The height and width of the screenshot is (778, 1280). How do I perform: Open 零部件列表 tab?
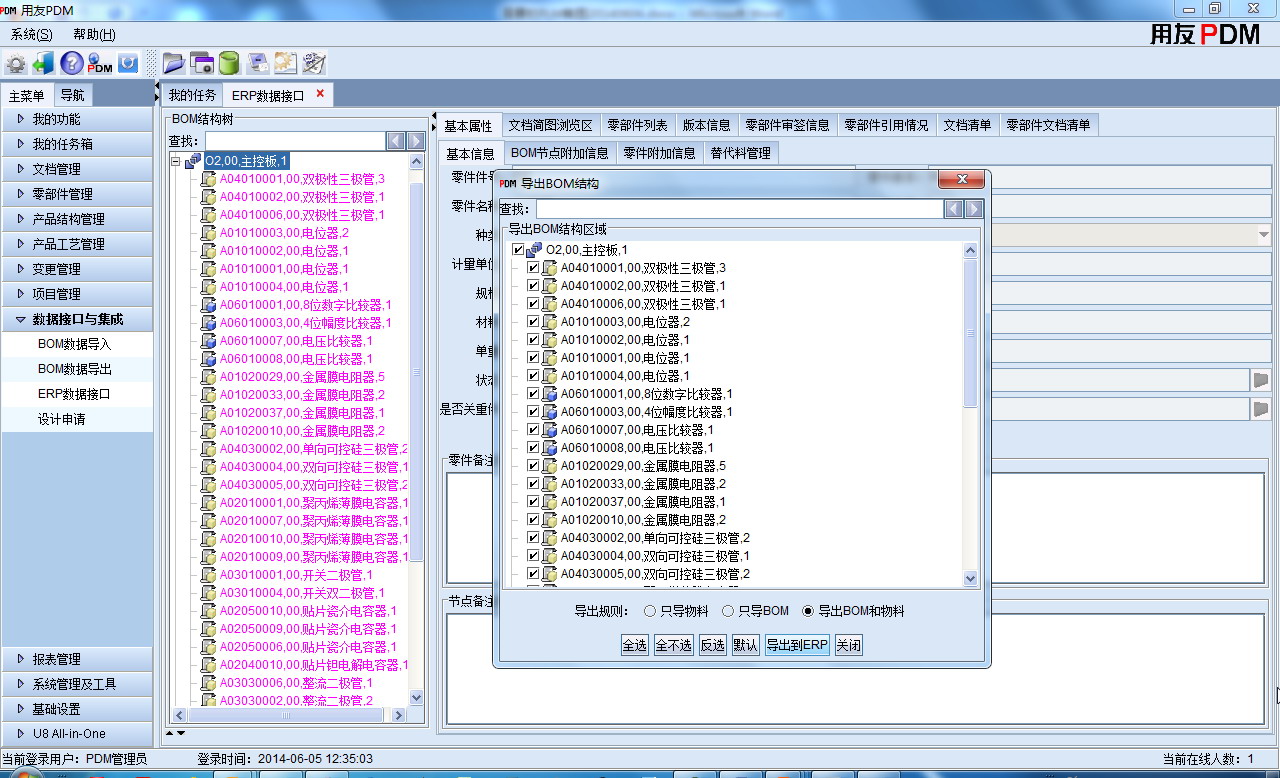(637, 125)
